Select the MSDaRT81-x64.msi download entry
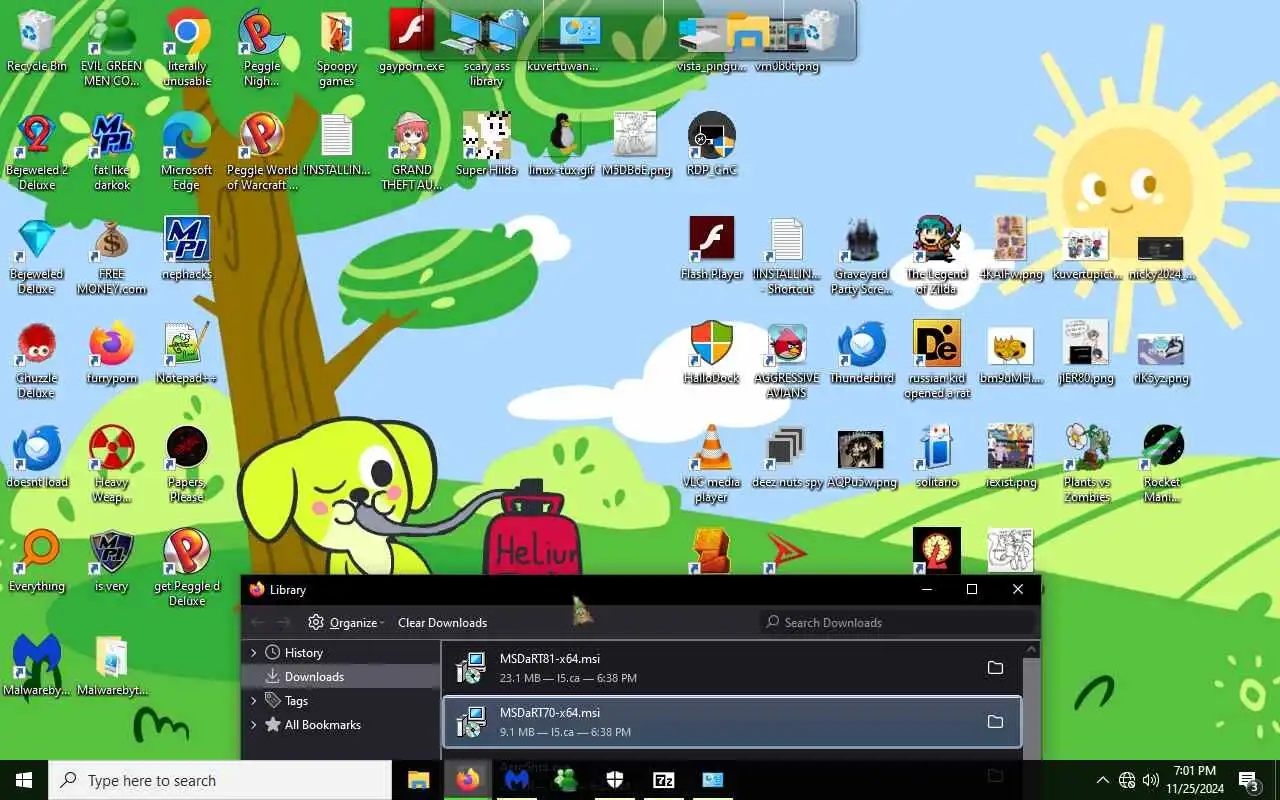This screenshot has height=800, width=1280. click(732, 668)
